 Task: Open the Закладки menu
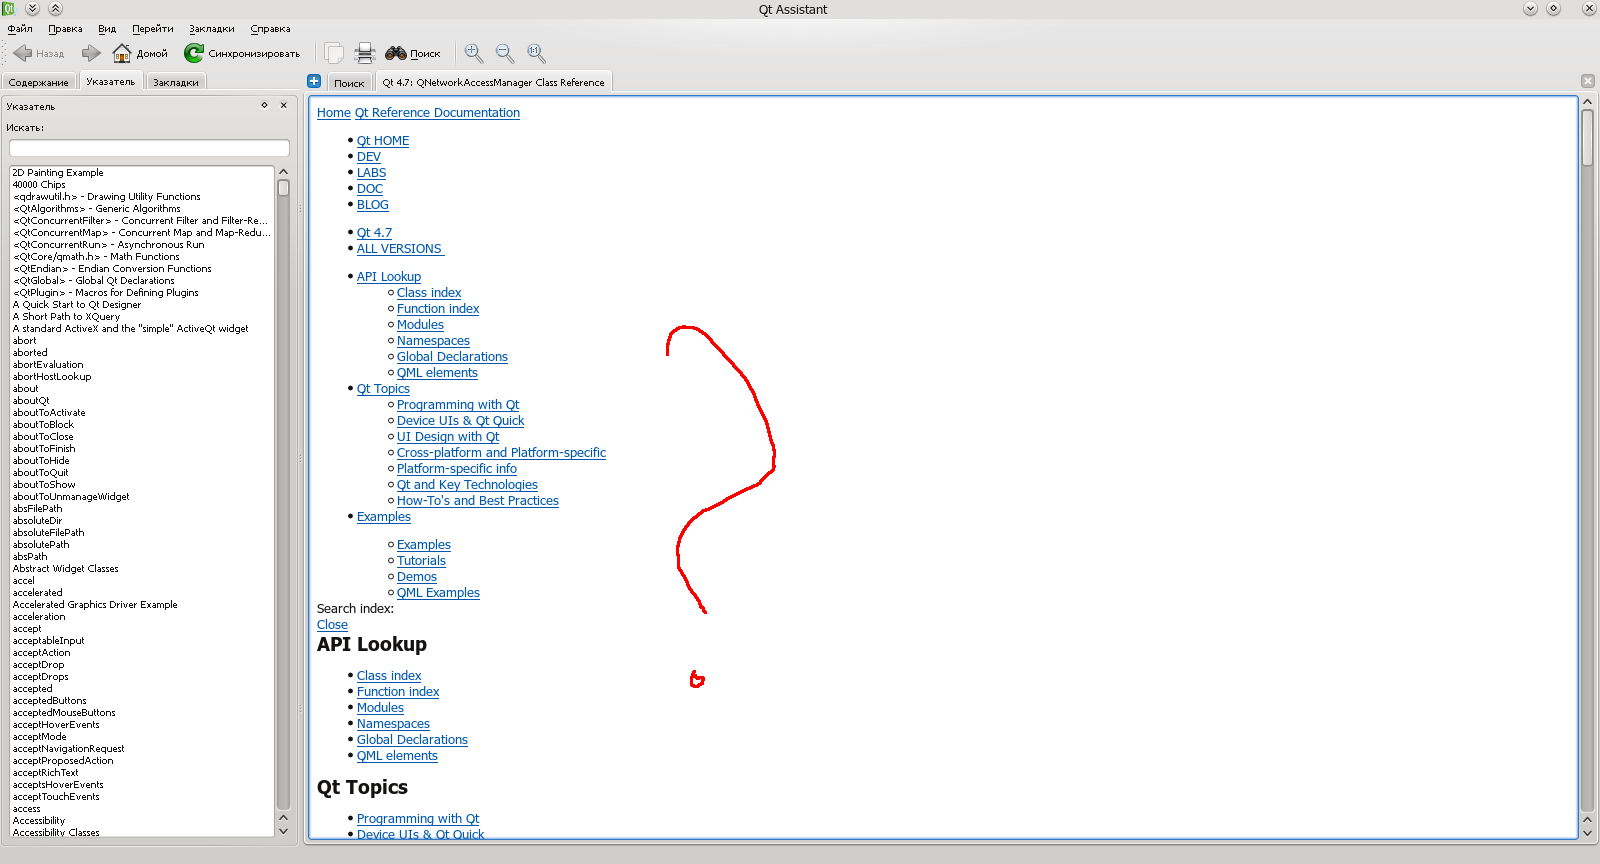[x=212, y=29]
